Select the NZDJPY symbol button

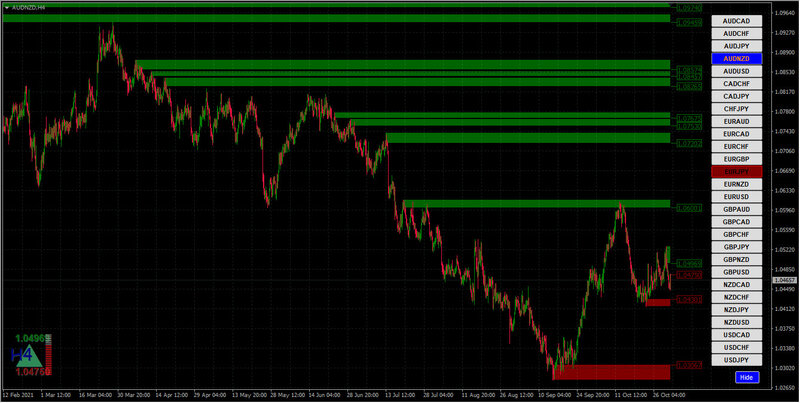pyautogui.click(x=736, y=310)
